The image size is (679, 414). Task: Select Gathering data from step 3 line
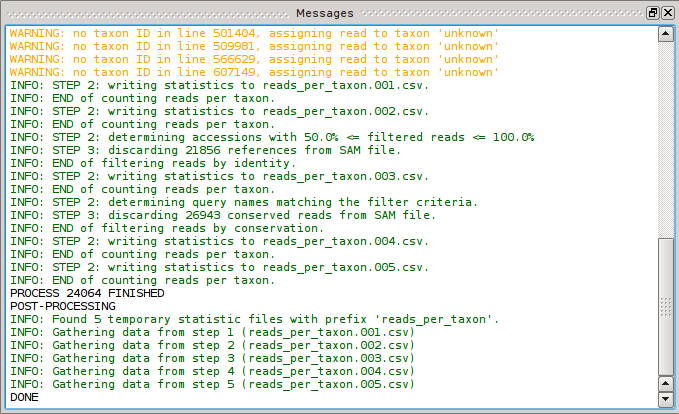coord(212,358)
